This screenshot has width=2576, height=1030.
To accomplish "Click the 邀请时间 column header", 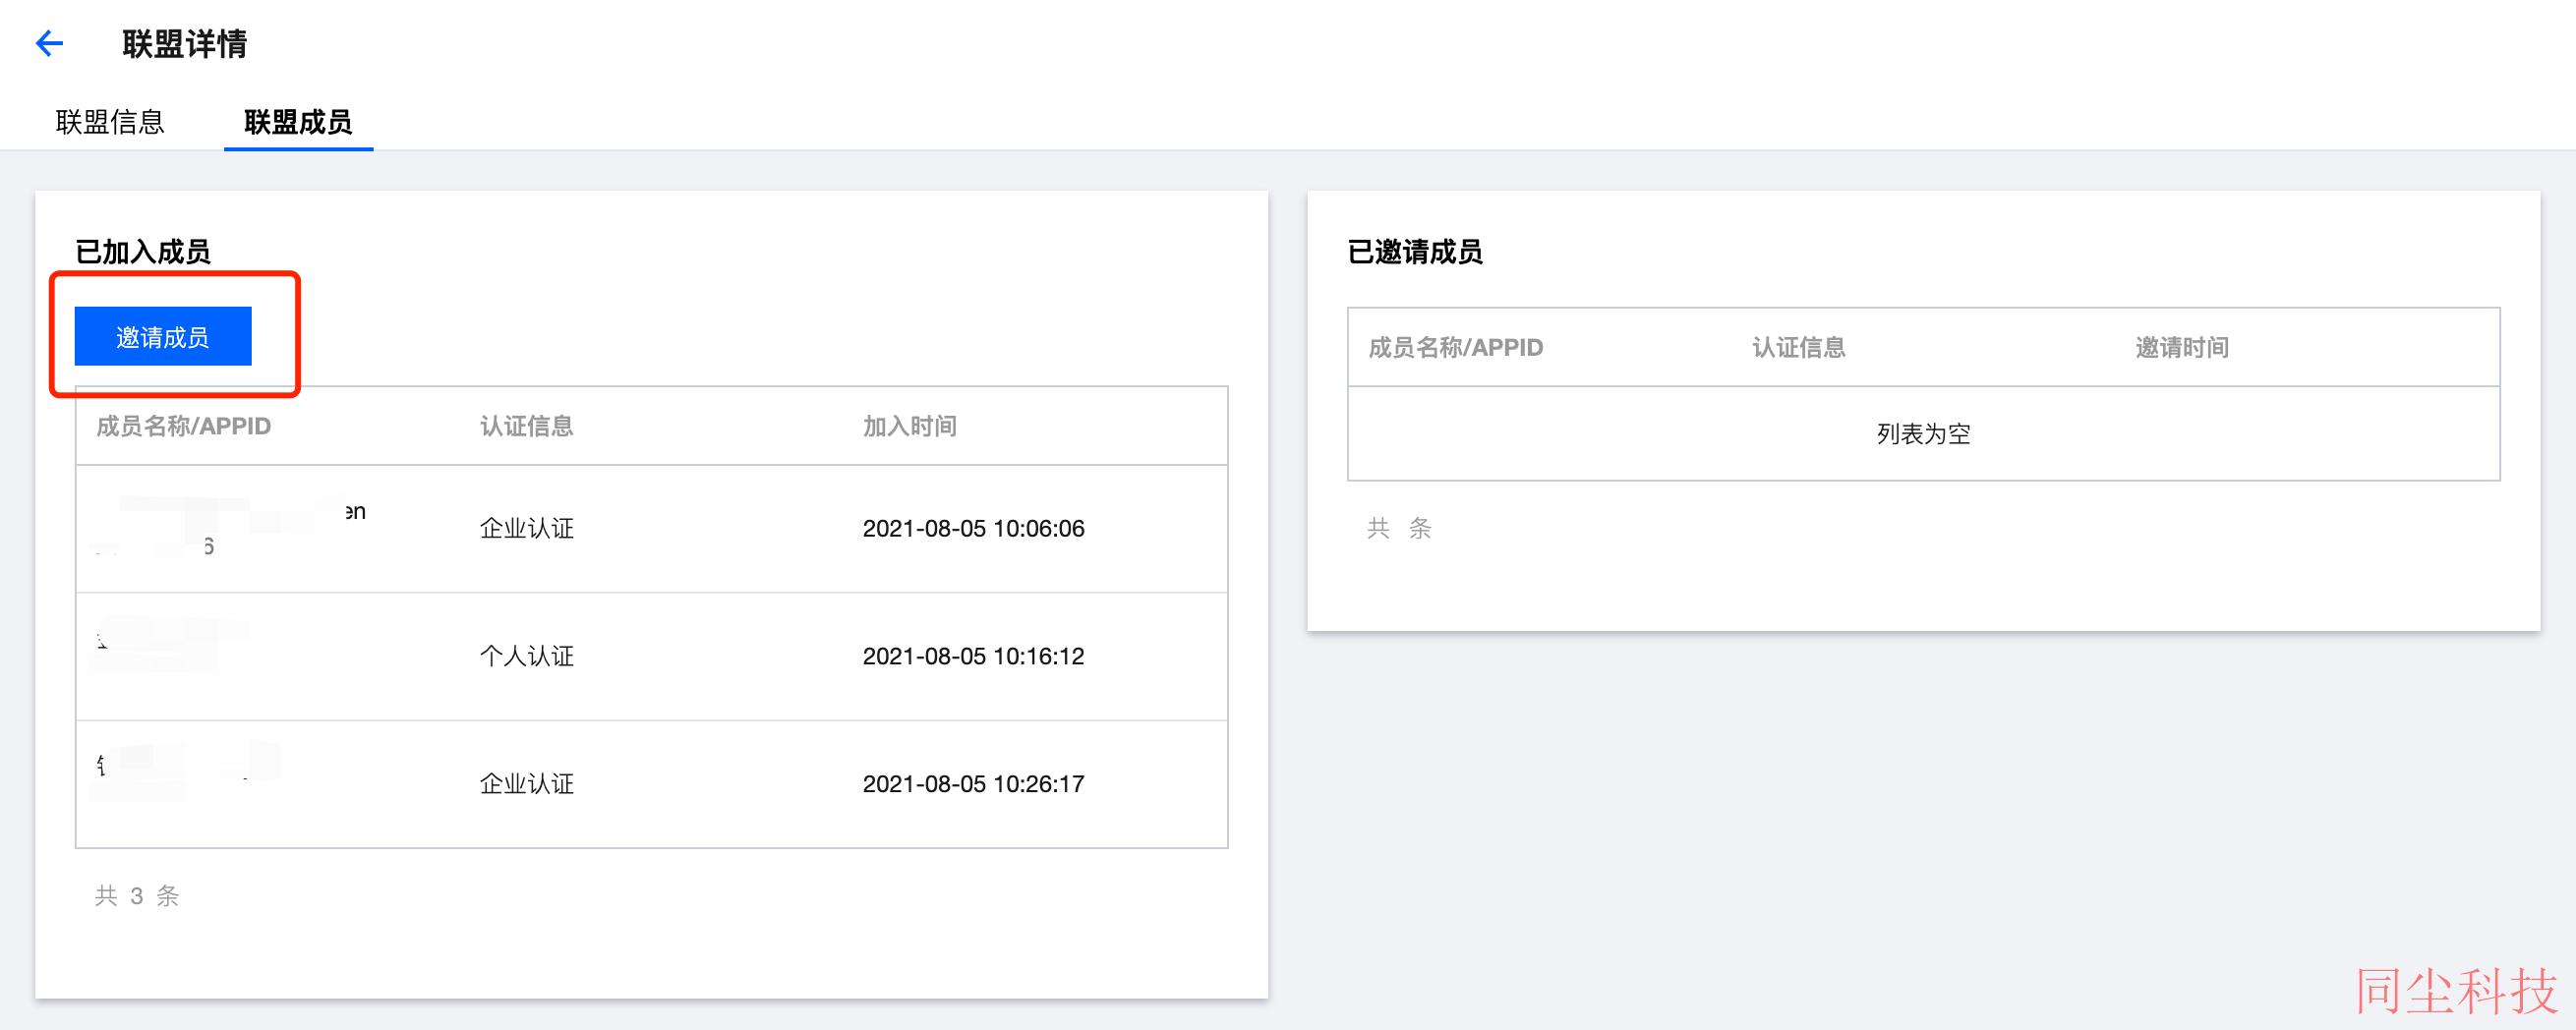I will [x=2182, y=347].
